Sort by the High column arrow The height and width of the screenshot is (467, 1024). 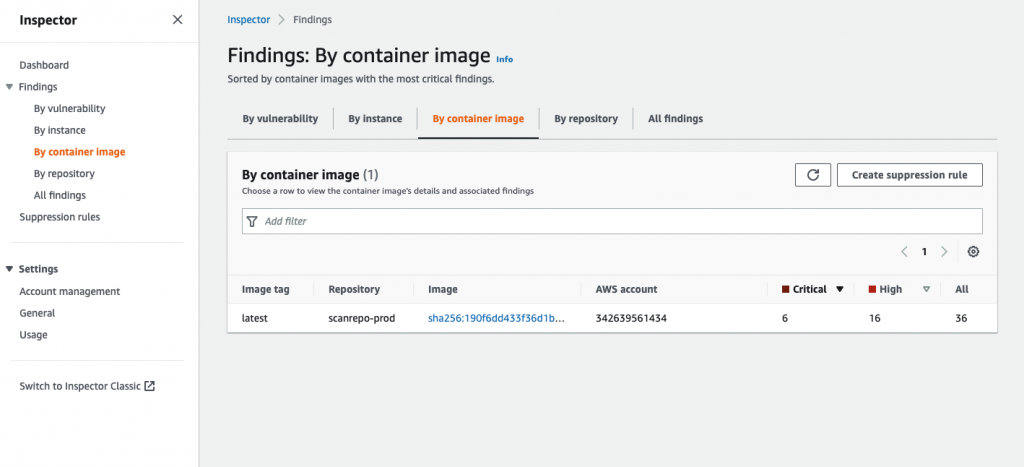click(926, 290)
